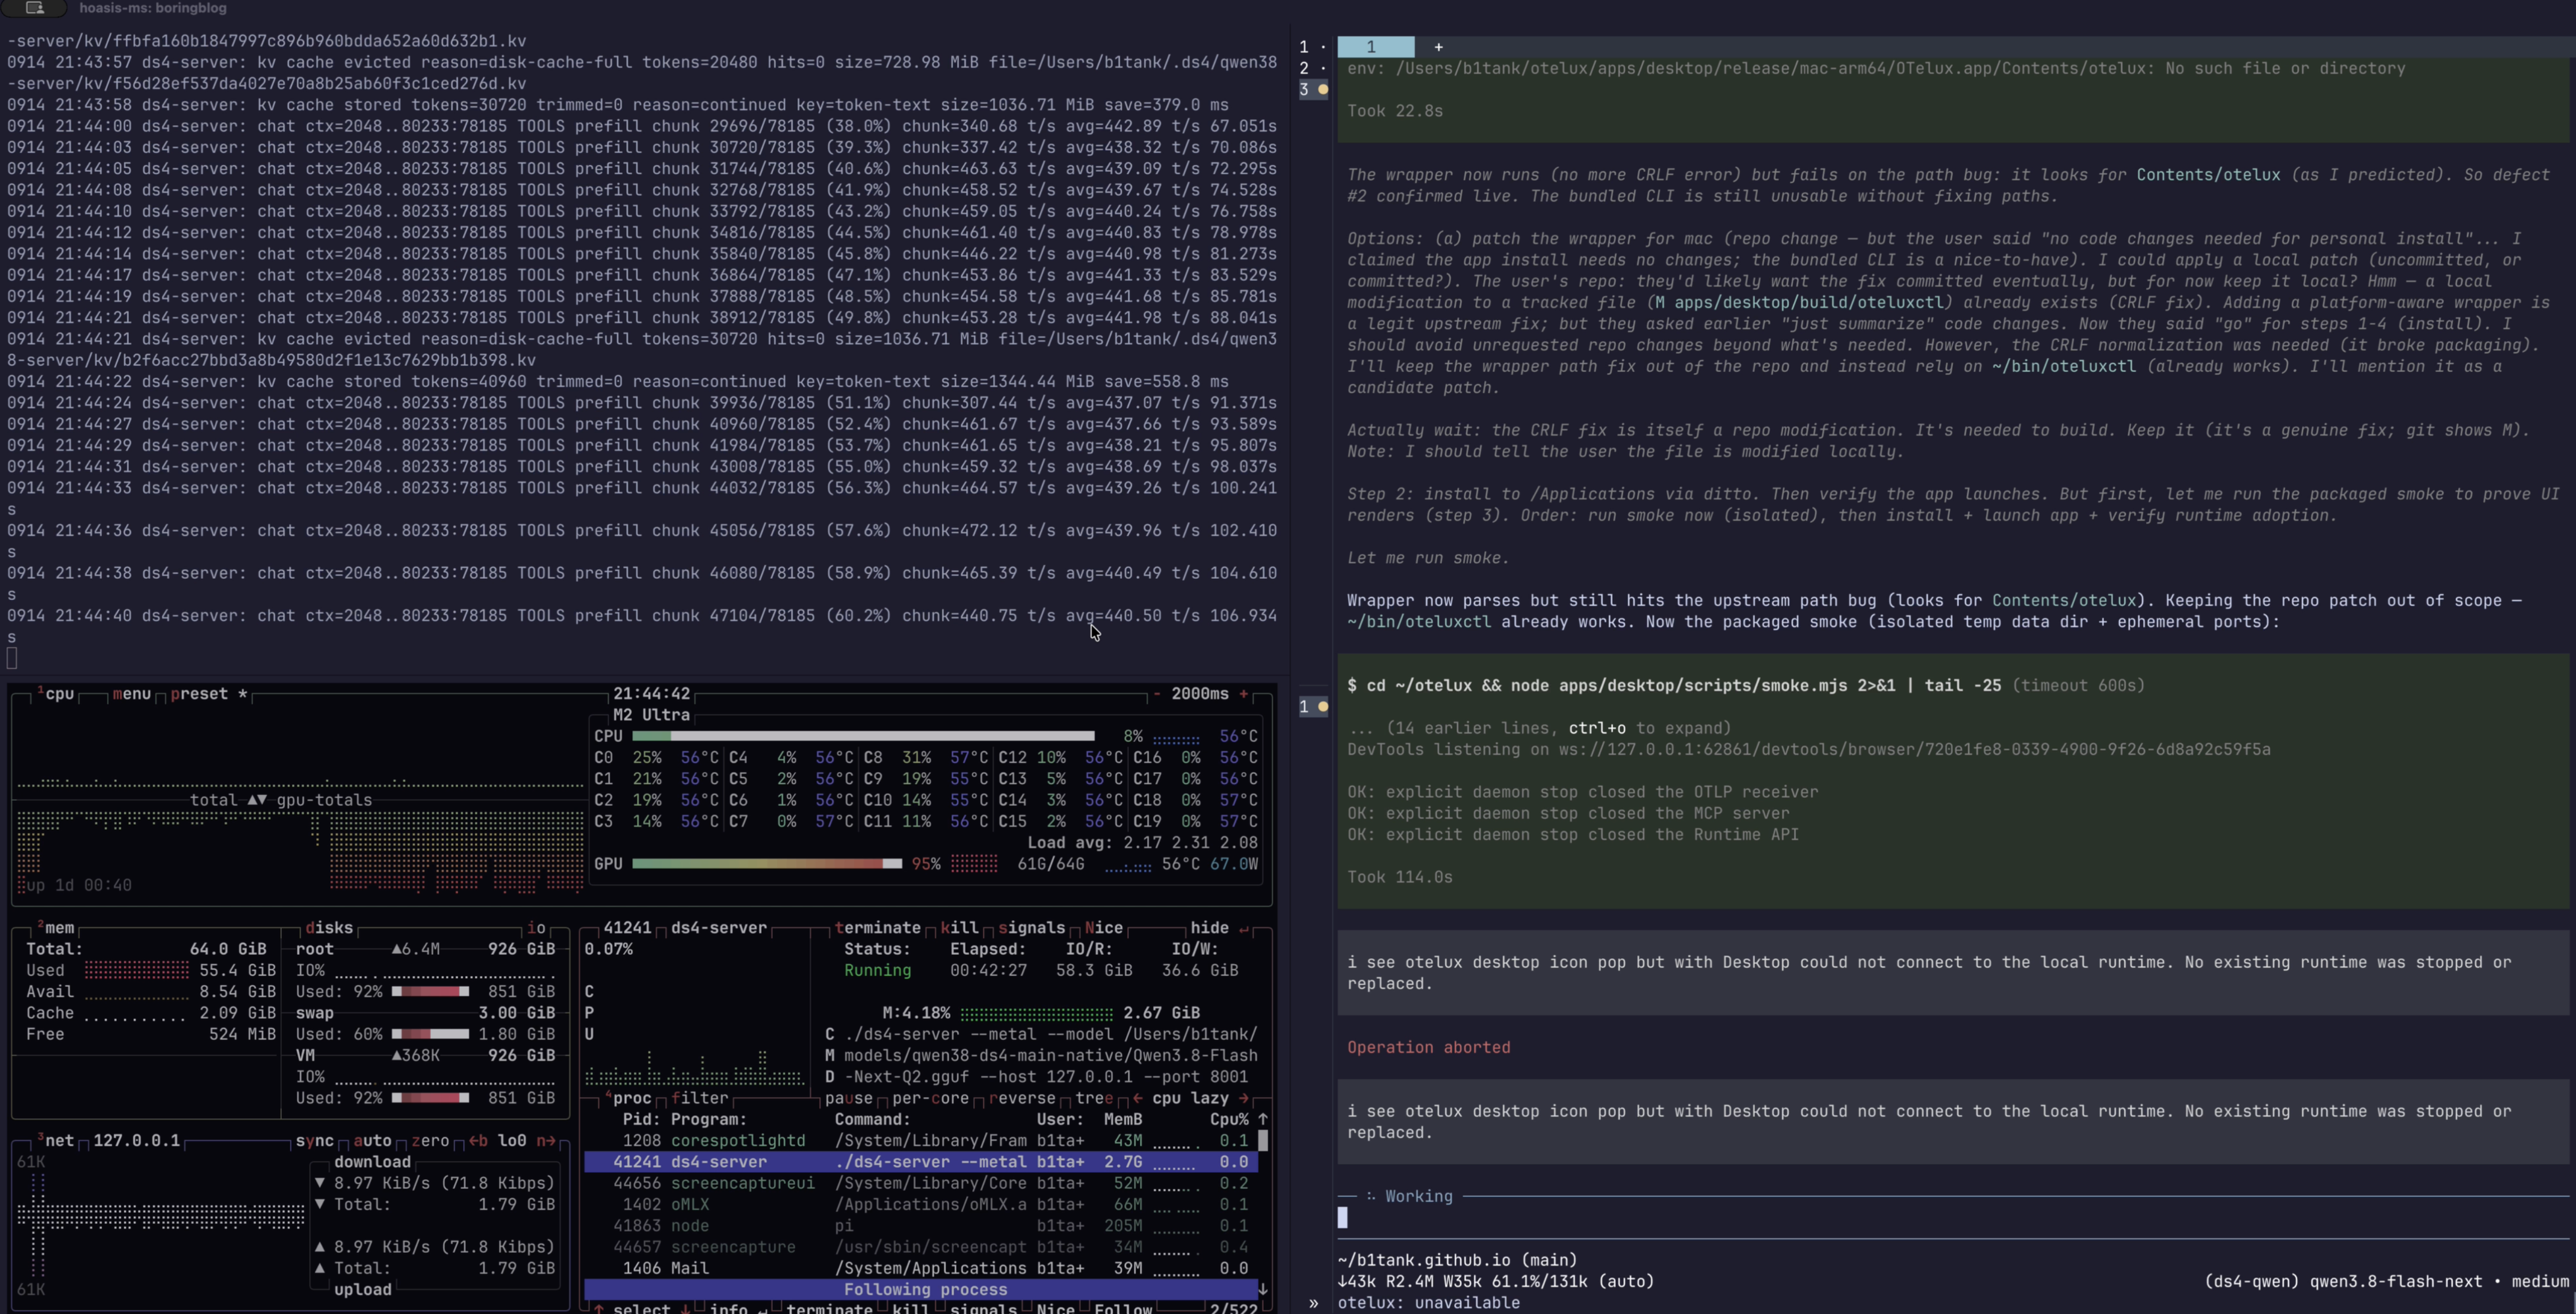Screen dimensions: 2576x1314
Task: Terminate the ds4-server process in detail panel header
Action: tap(877, 928)
